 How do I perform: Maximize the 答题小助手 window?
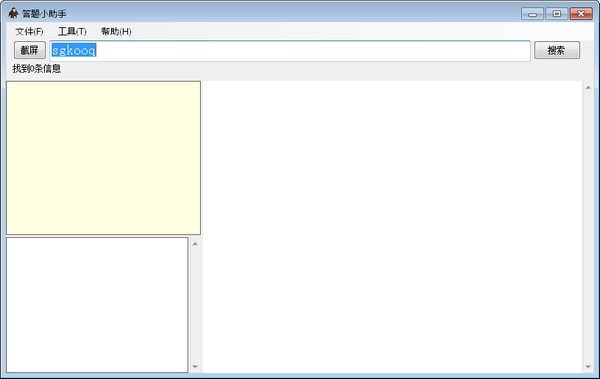click(x=557, y=14)
